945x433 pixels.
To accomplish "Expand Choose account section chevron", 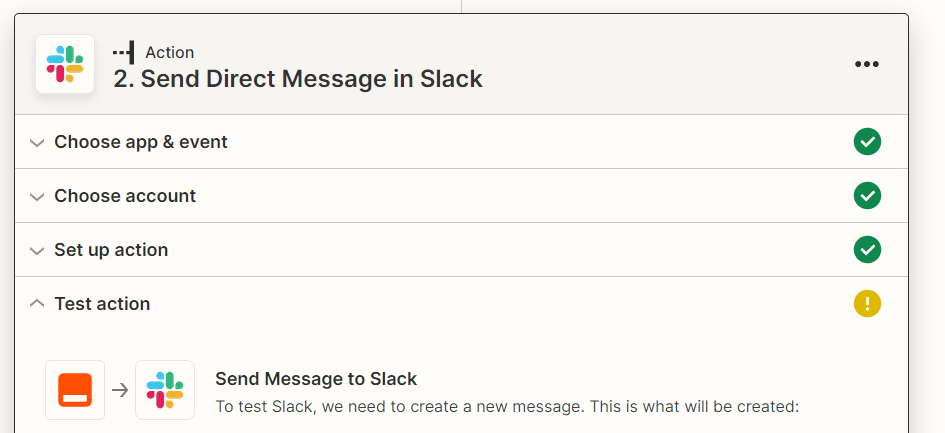I will 37,197.
